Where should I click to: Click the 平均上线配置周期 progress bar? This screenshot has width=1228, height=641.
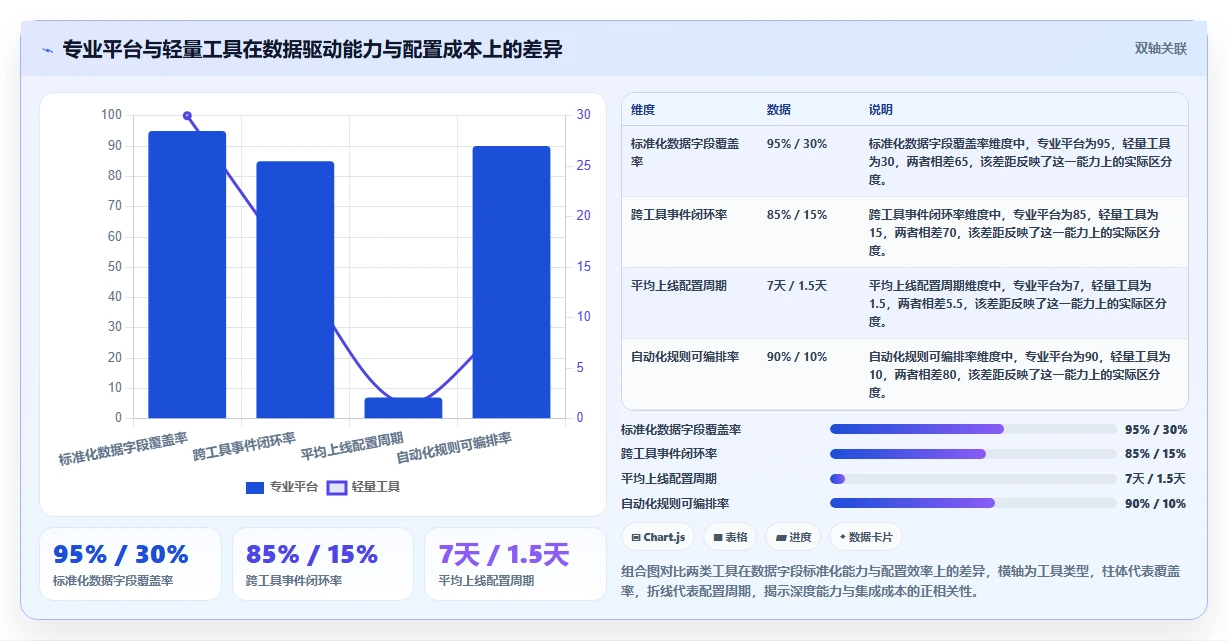(973, 479)
